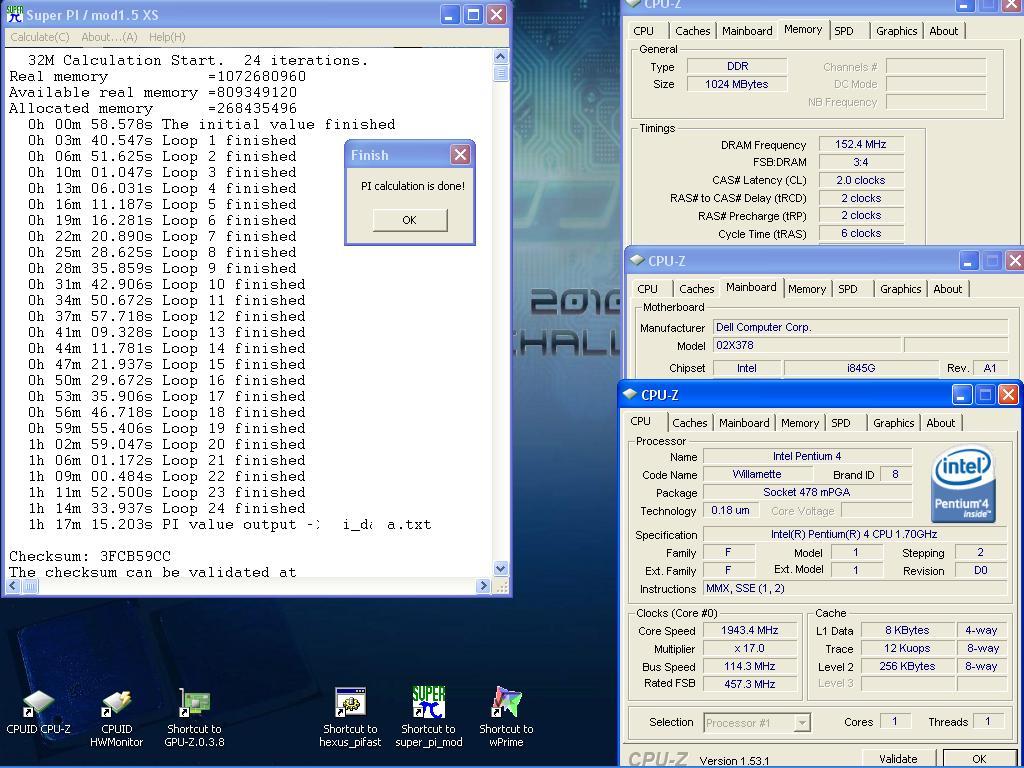Switch to Memory tab in front CPU-Z window

(799, 423)
